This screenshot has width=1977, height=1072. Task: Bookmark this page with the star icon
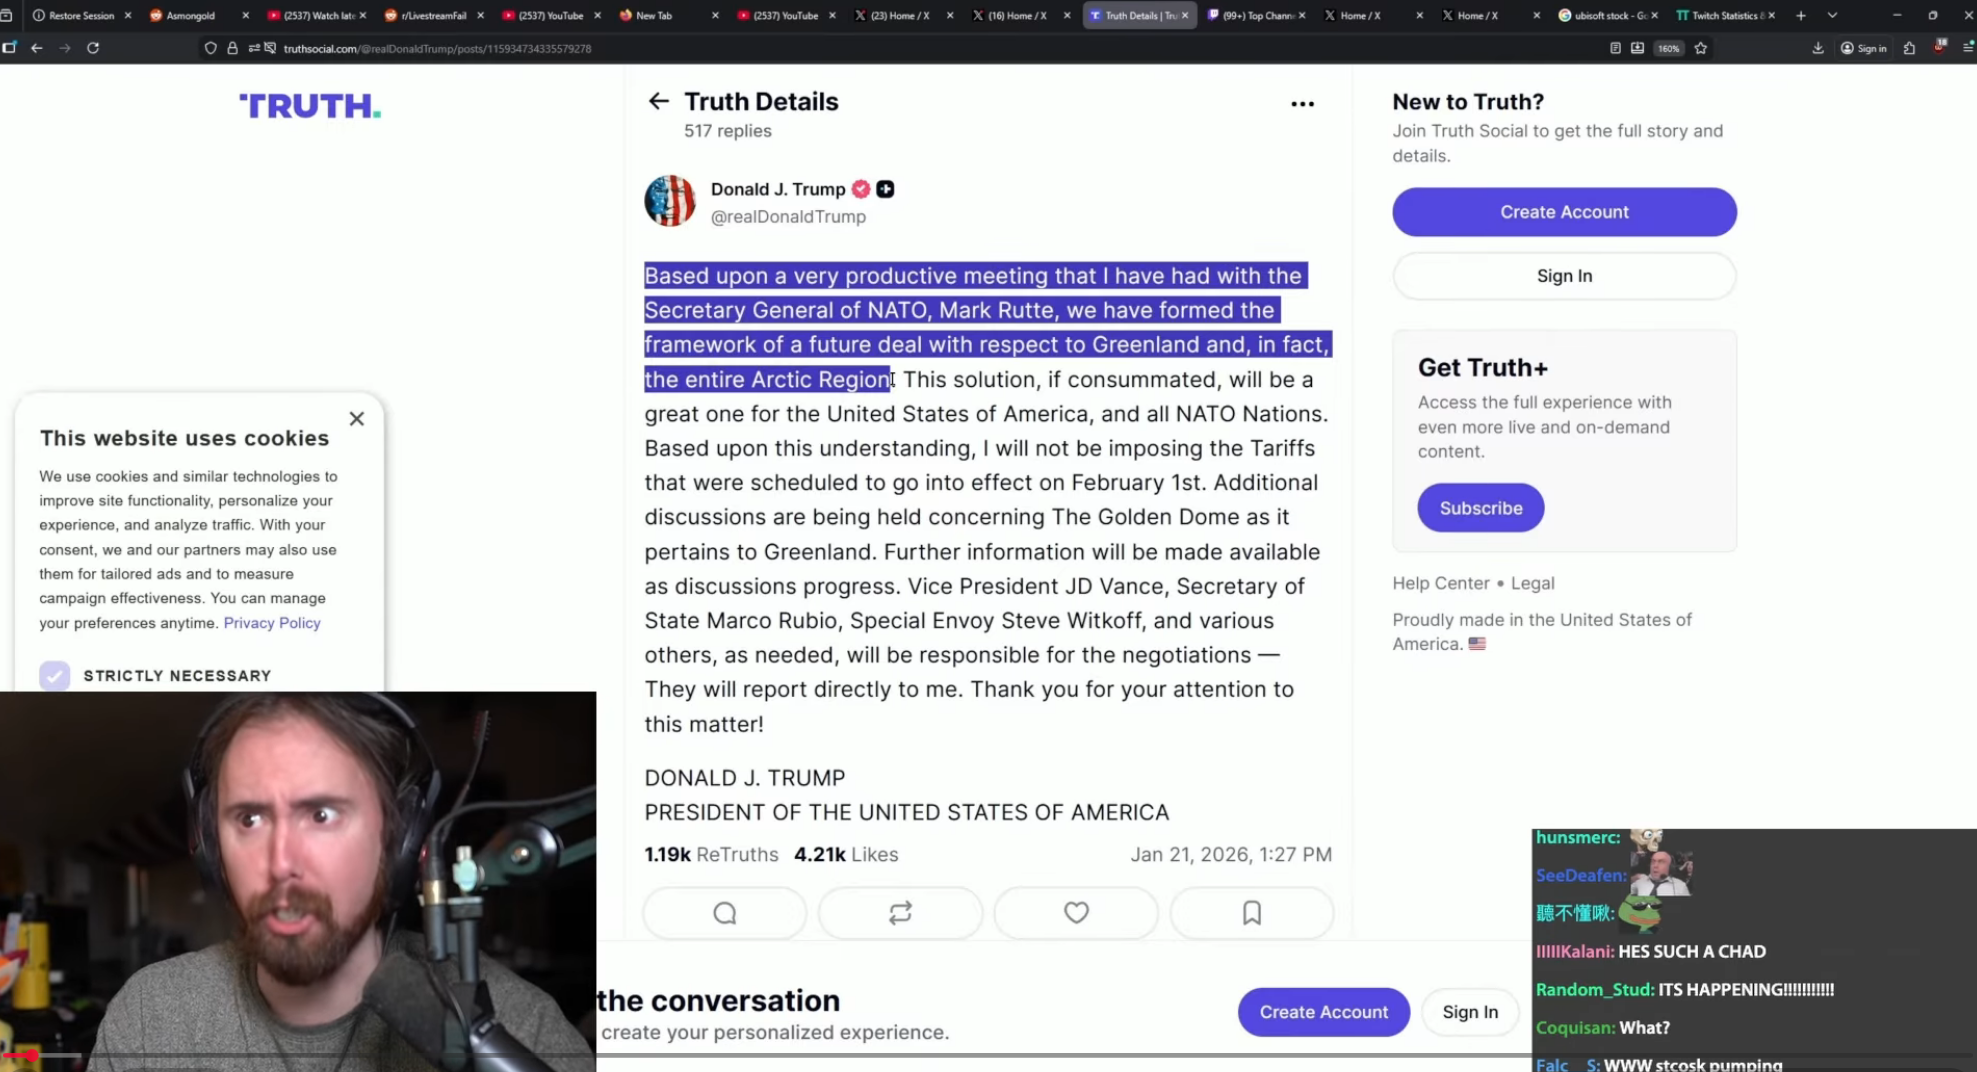point(1701,48)
